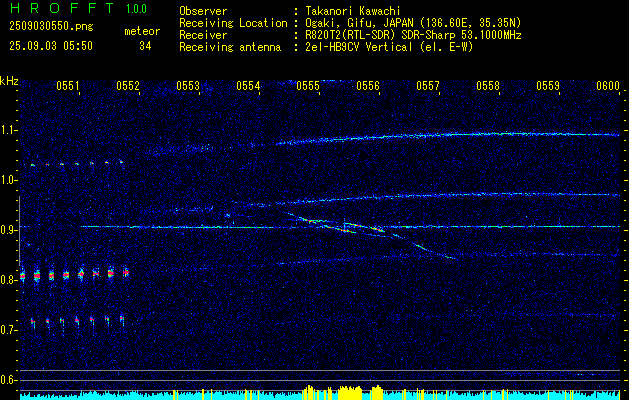Click the 0558 time marker
629x400 pixels.
point(488,86)
